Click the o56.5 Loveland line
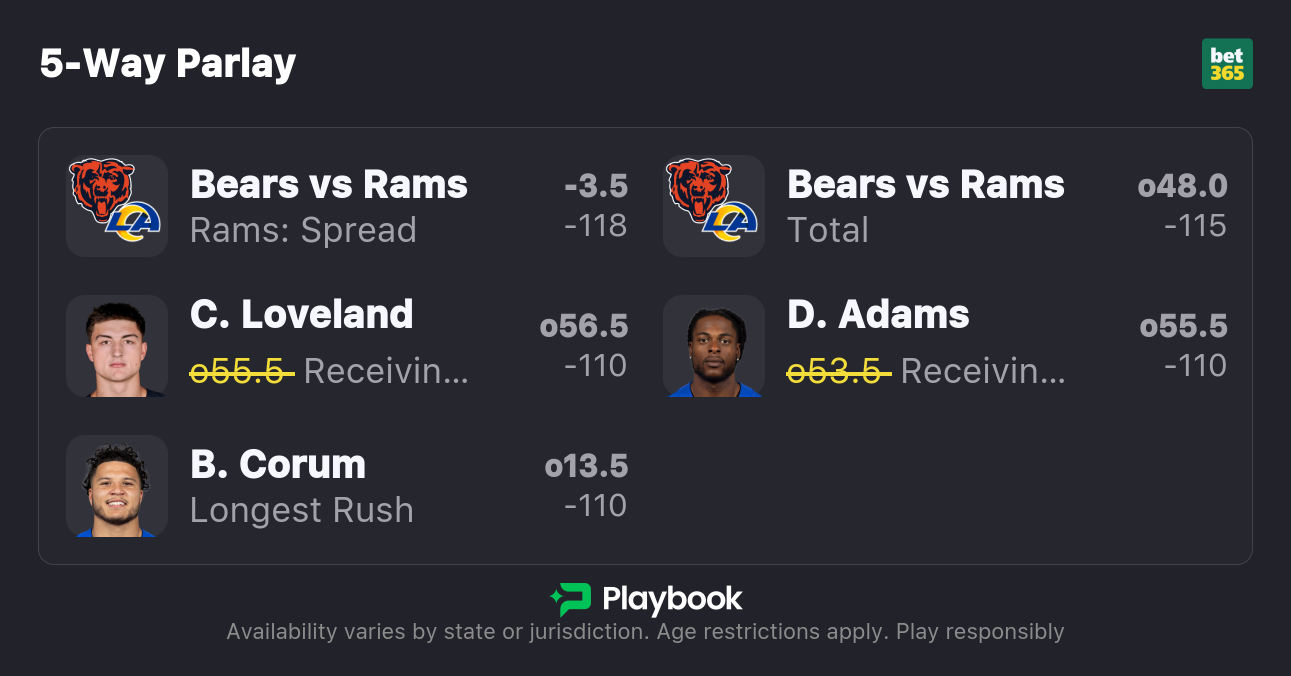Image resolution: width=1291 pixels, height=676 pixels. (584, 326)
